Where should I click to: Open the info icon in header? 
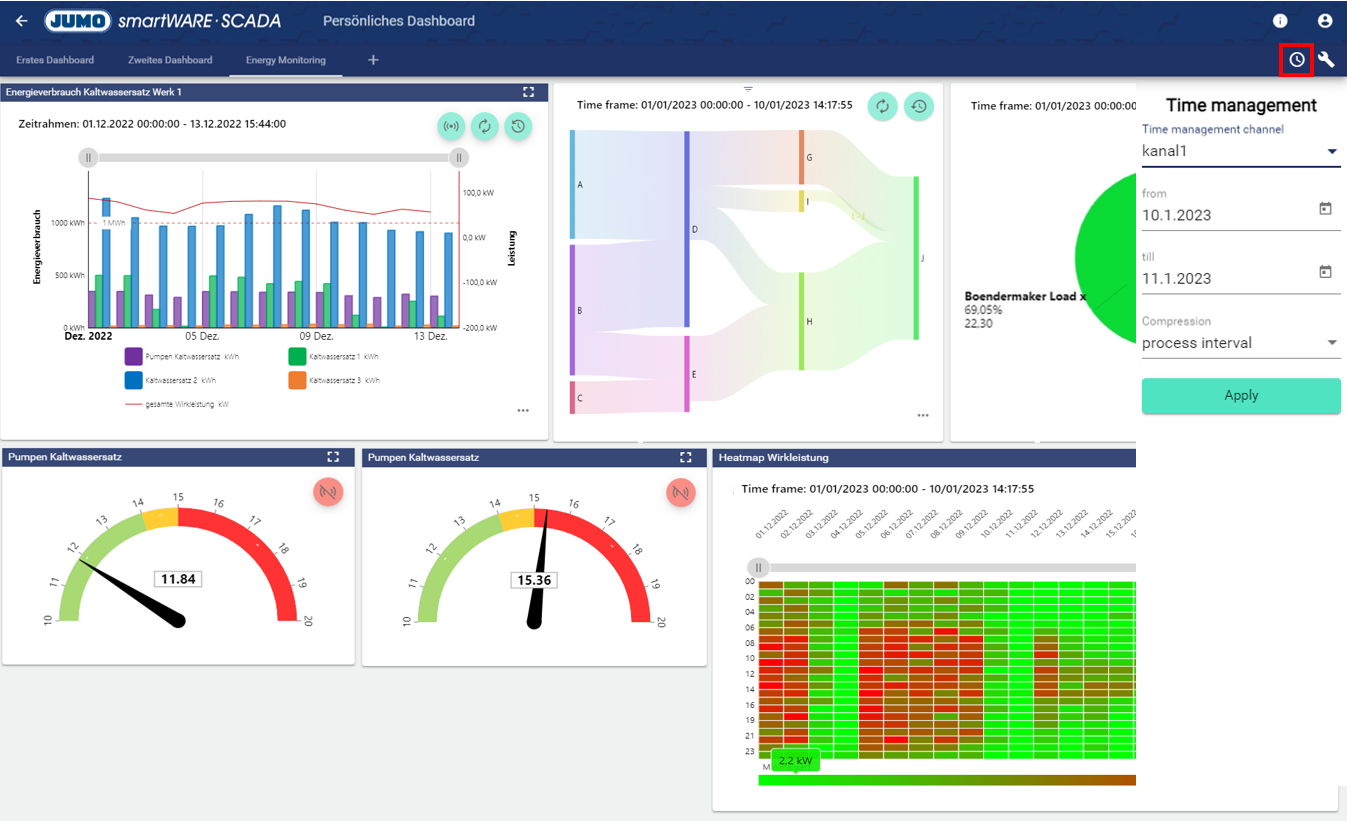1280,21
